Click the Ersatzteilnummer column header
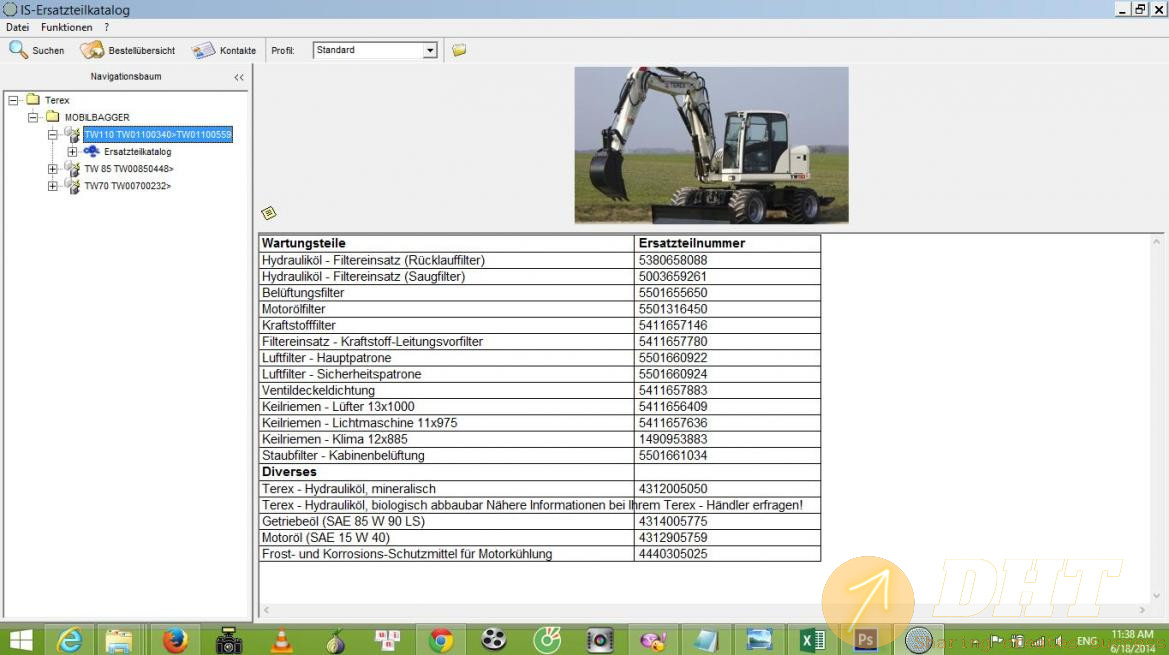This screenshot has height=655, width=1169. tap(728, 243)
